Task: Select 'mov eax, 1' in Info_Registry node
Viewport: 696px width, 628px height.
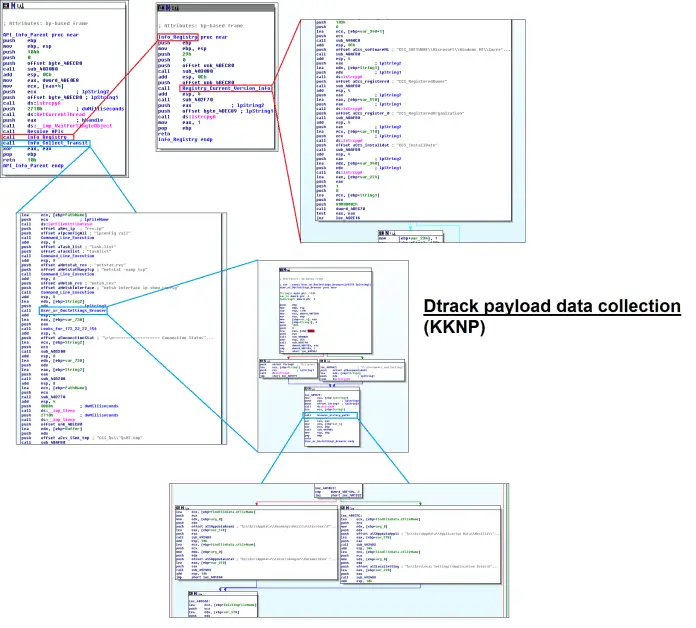Action: (x=179, y=122)
